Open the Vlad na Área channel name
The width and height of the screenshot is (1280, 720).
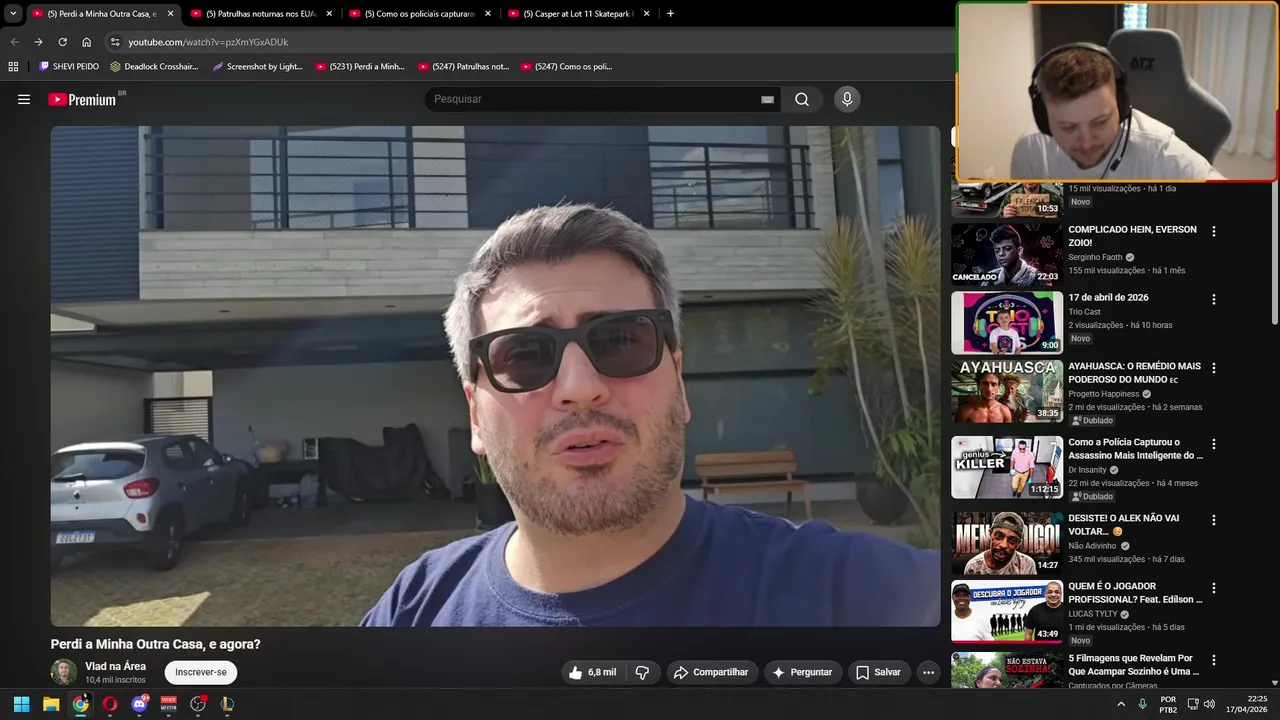(115, 666)
